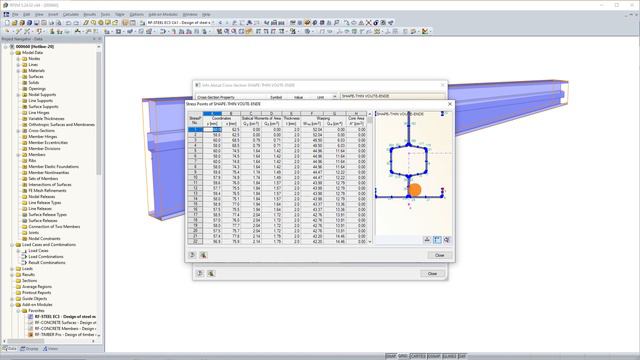The height and width of the screenshot is (360, 640).
Task: Toggle DXF in status bar
Action: click(x=462, y=356)
